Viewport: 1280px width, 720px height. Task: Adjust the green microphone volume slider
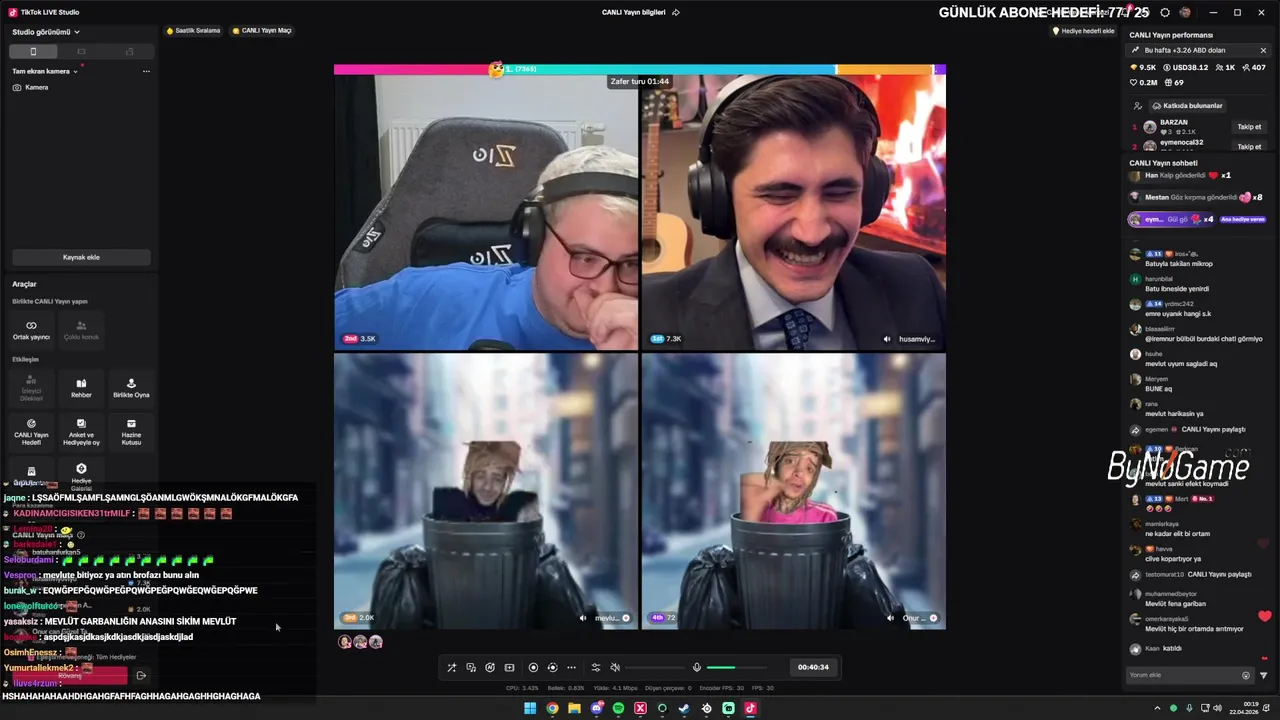pyautogui.click(x=737, y=667)
